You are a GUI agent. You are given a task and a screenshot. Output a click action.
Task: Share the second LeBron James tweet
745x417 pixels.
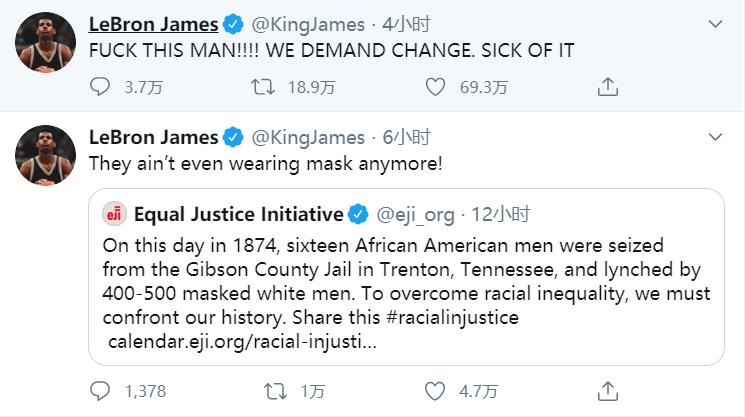(x=607, y=390)
